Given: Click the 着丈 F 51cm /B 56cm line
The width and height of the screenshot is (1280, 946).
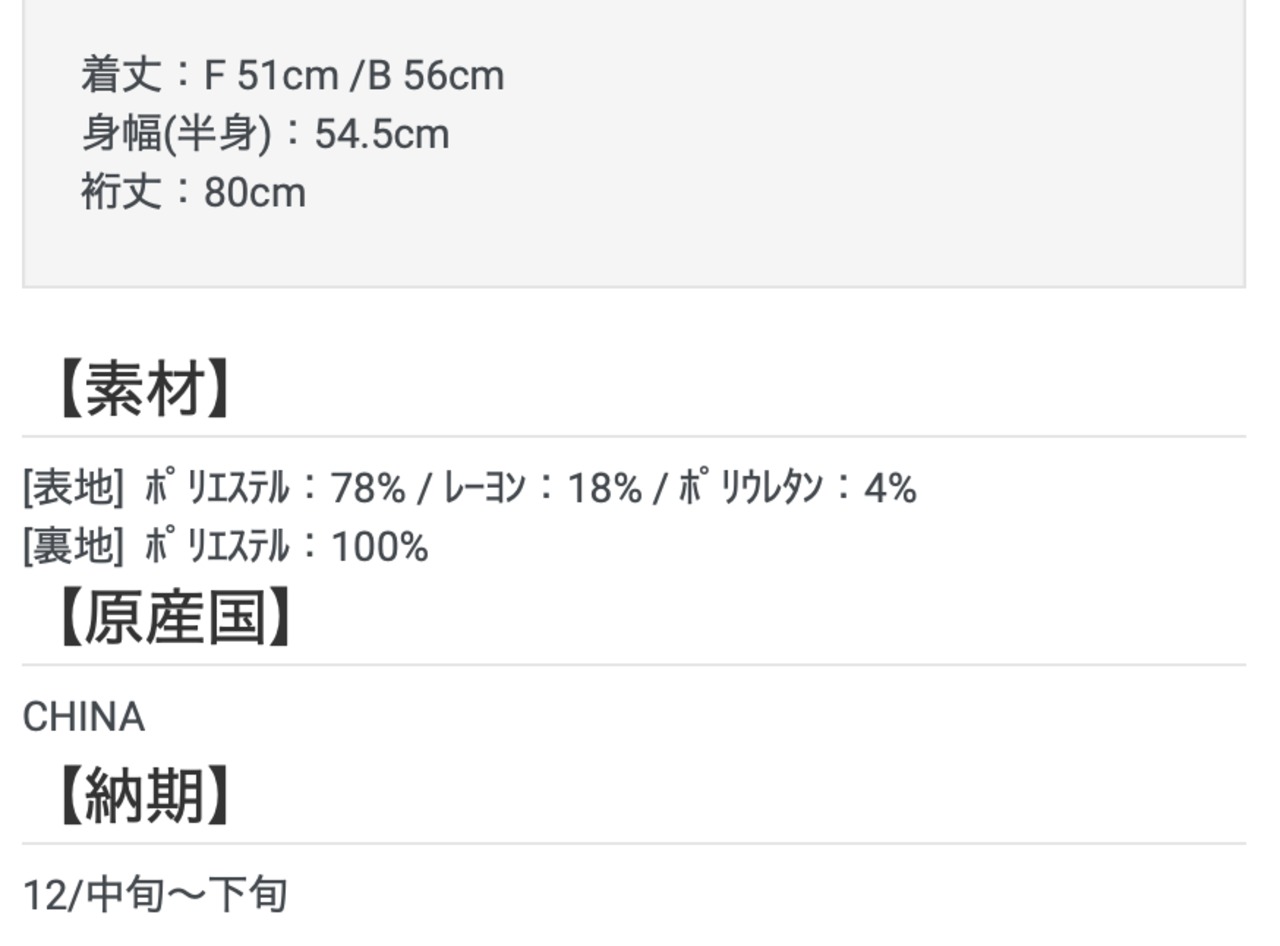Looking at the screenshot, I should (292, 76).
